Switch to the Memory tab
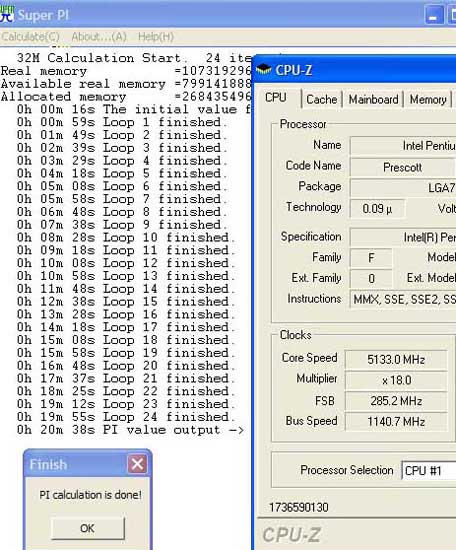456x550 pixels. point(428,99)
